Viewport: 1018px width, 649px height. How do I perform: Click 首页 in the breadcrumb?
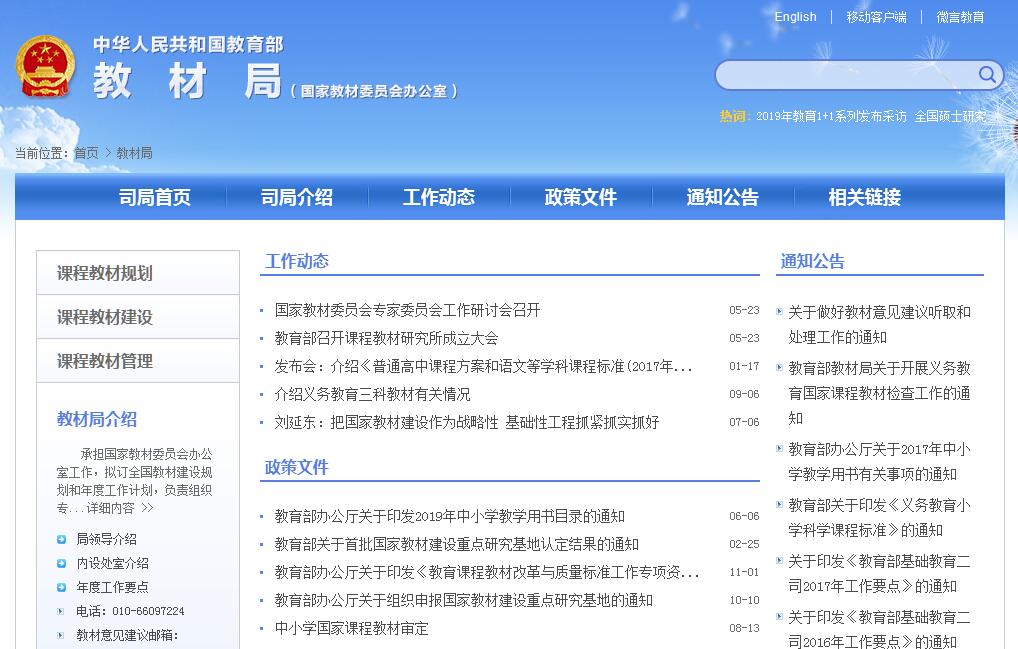click(86, 153)
